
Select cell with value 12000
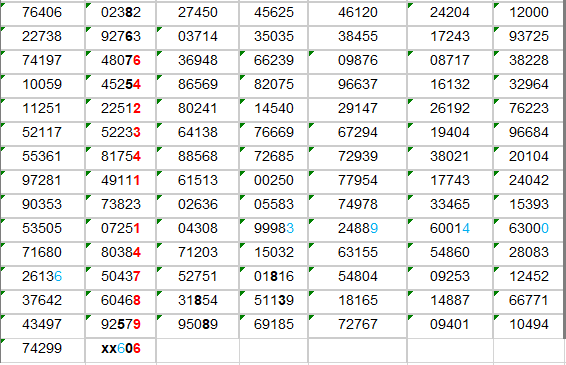pos(528,13)
